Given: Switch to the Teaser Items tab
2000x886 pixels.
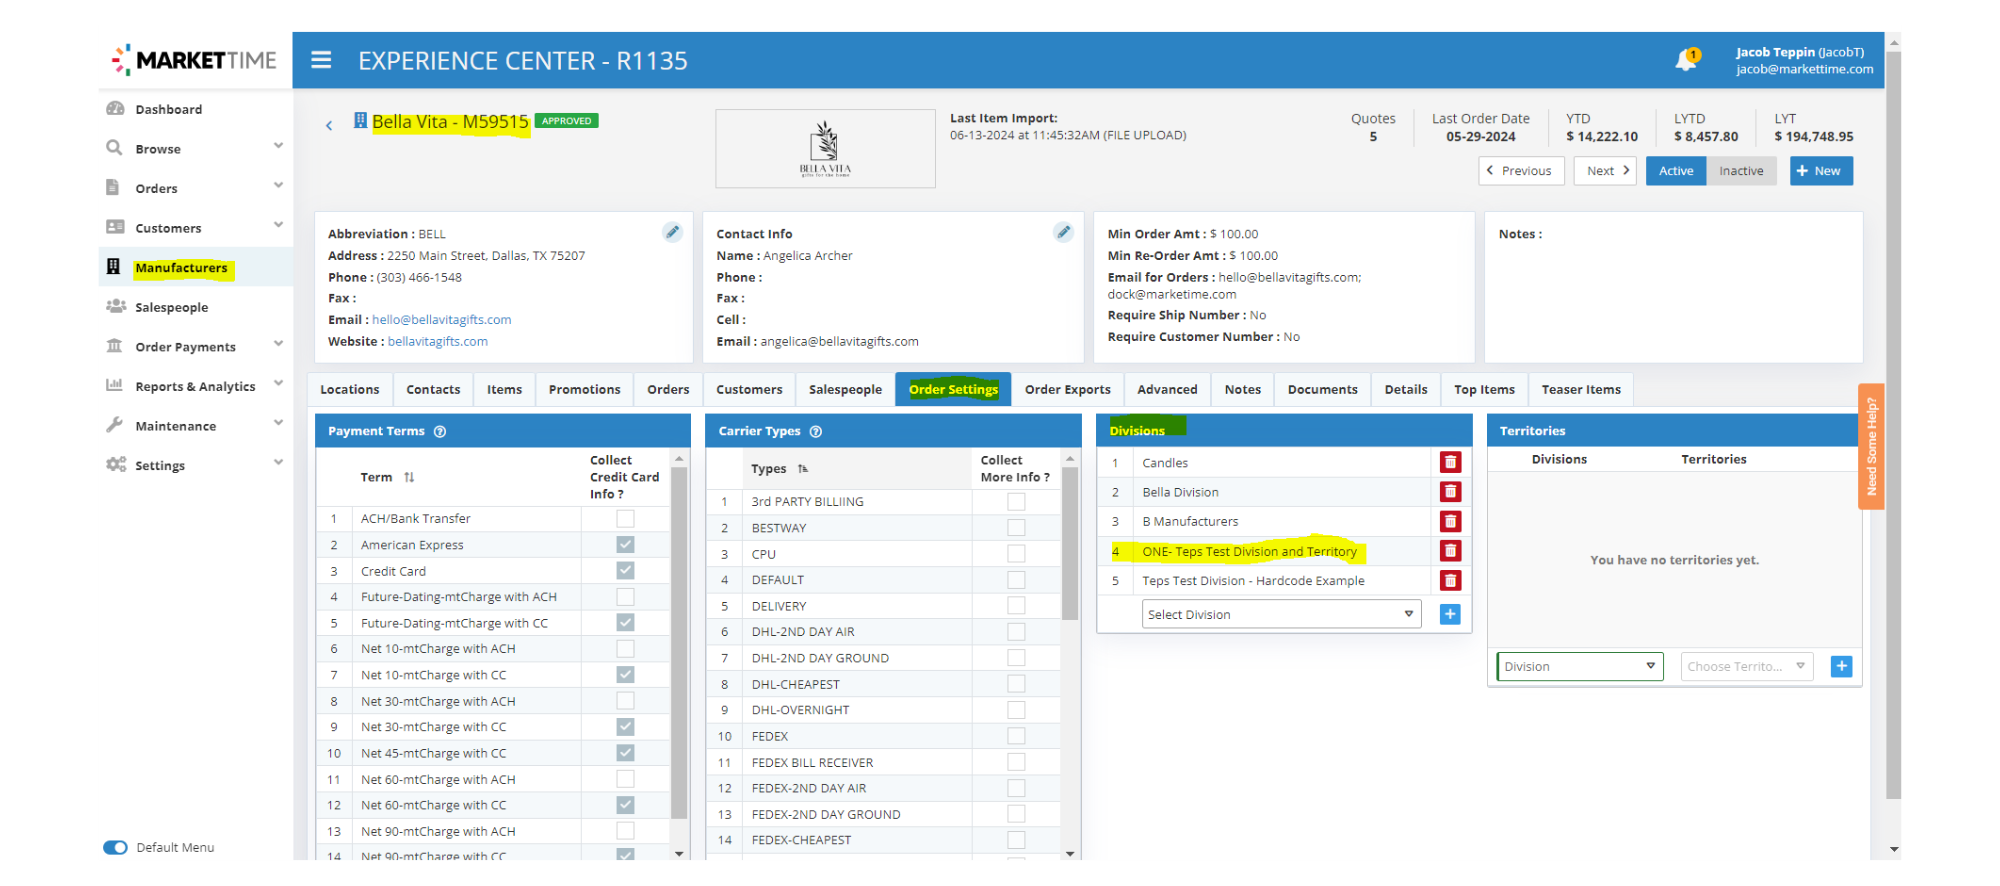Looking at the screenshot, I should point(1581,389).
